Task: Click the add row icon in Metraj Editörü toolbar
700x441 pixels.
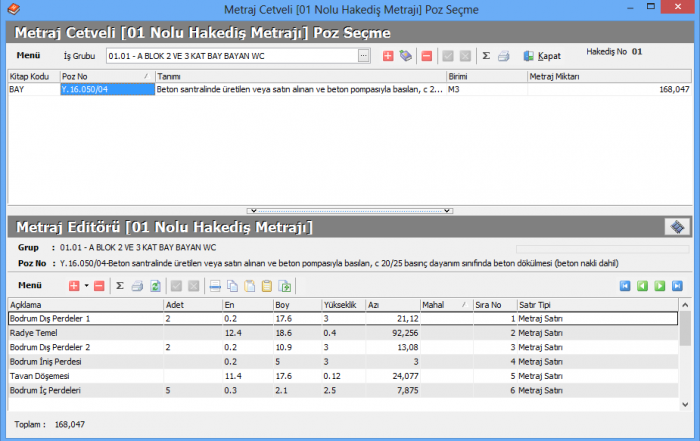Action: pos(74,286)
